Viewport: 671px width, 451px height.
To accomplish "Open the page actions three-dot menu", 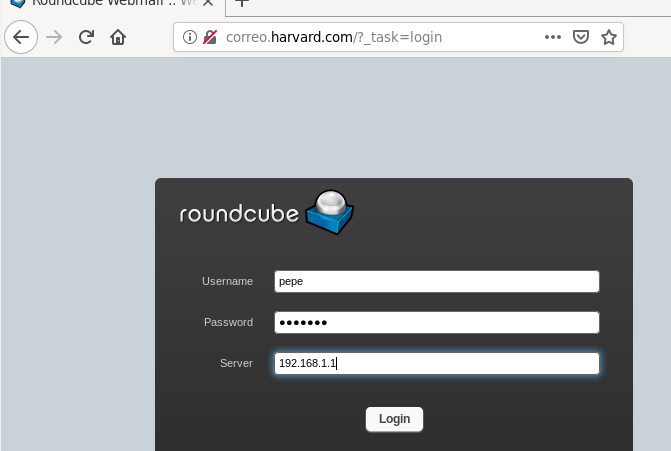I will [553, 38].
